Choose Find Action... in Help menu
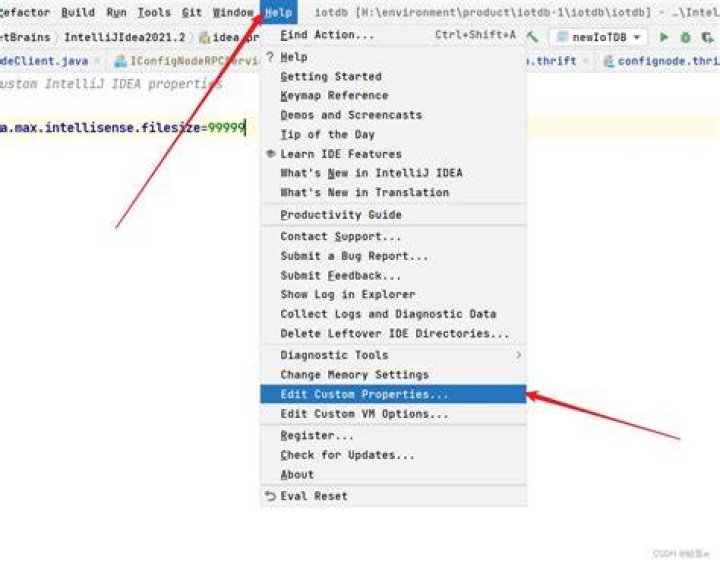 point(393,35)
